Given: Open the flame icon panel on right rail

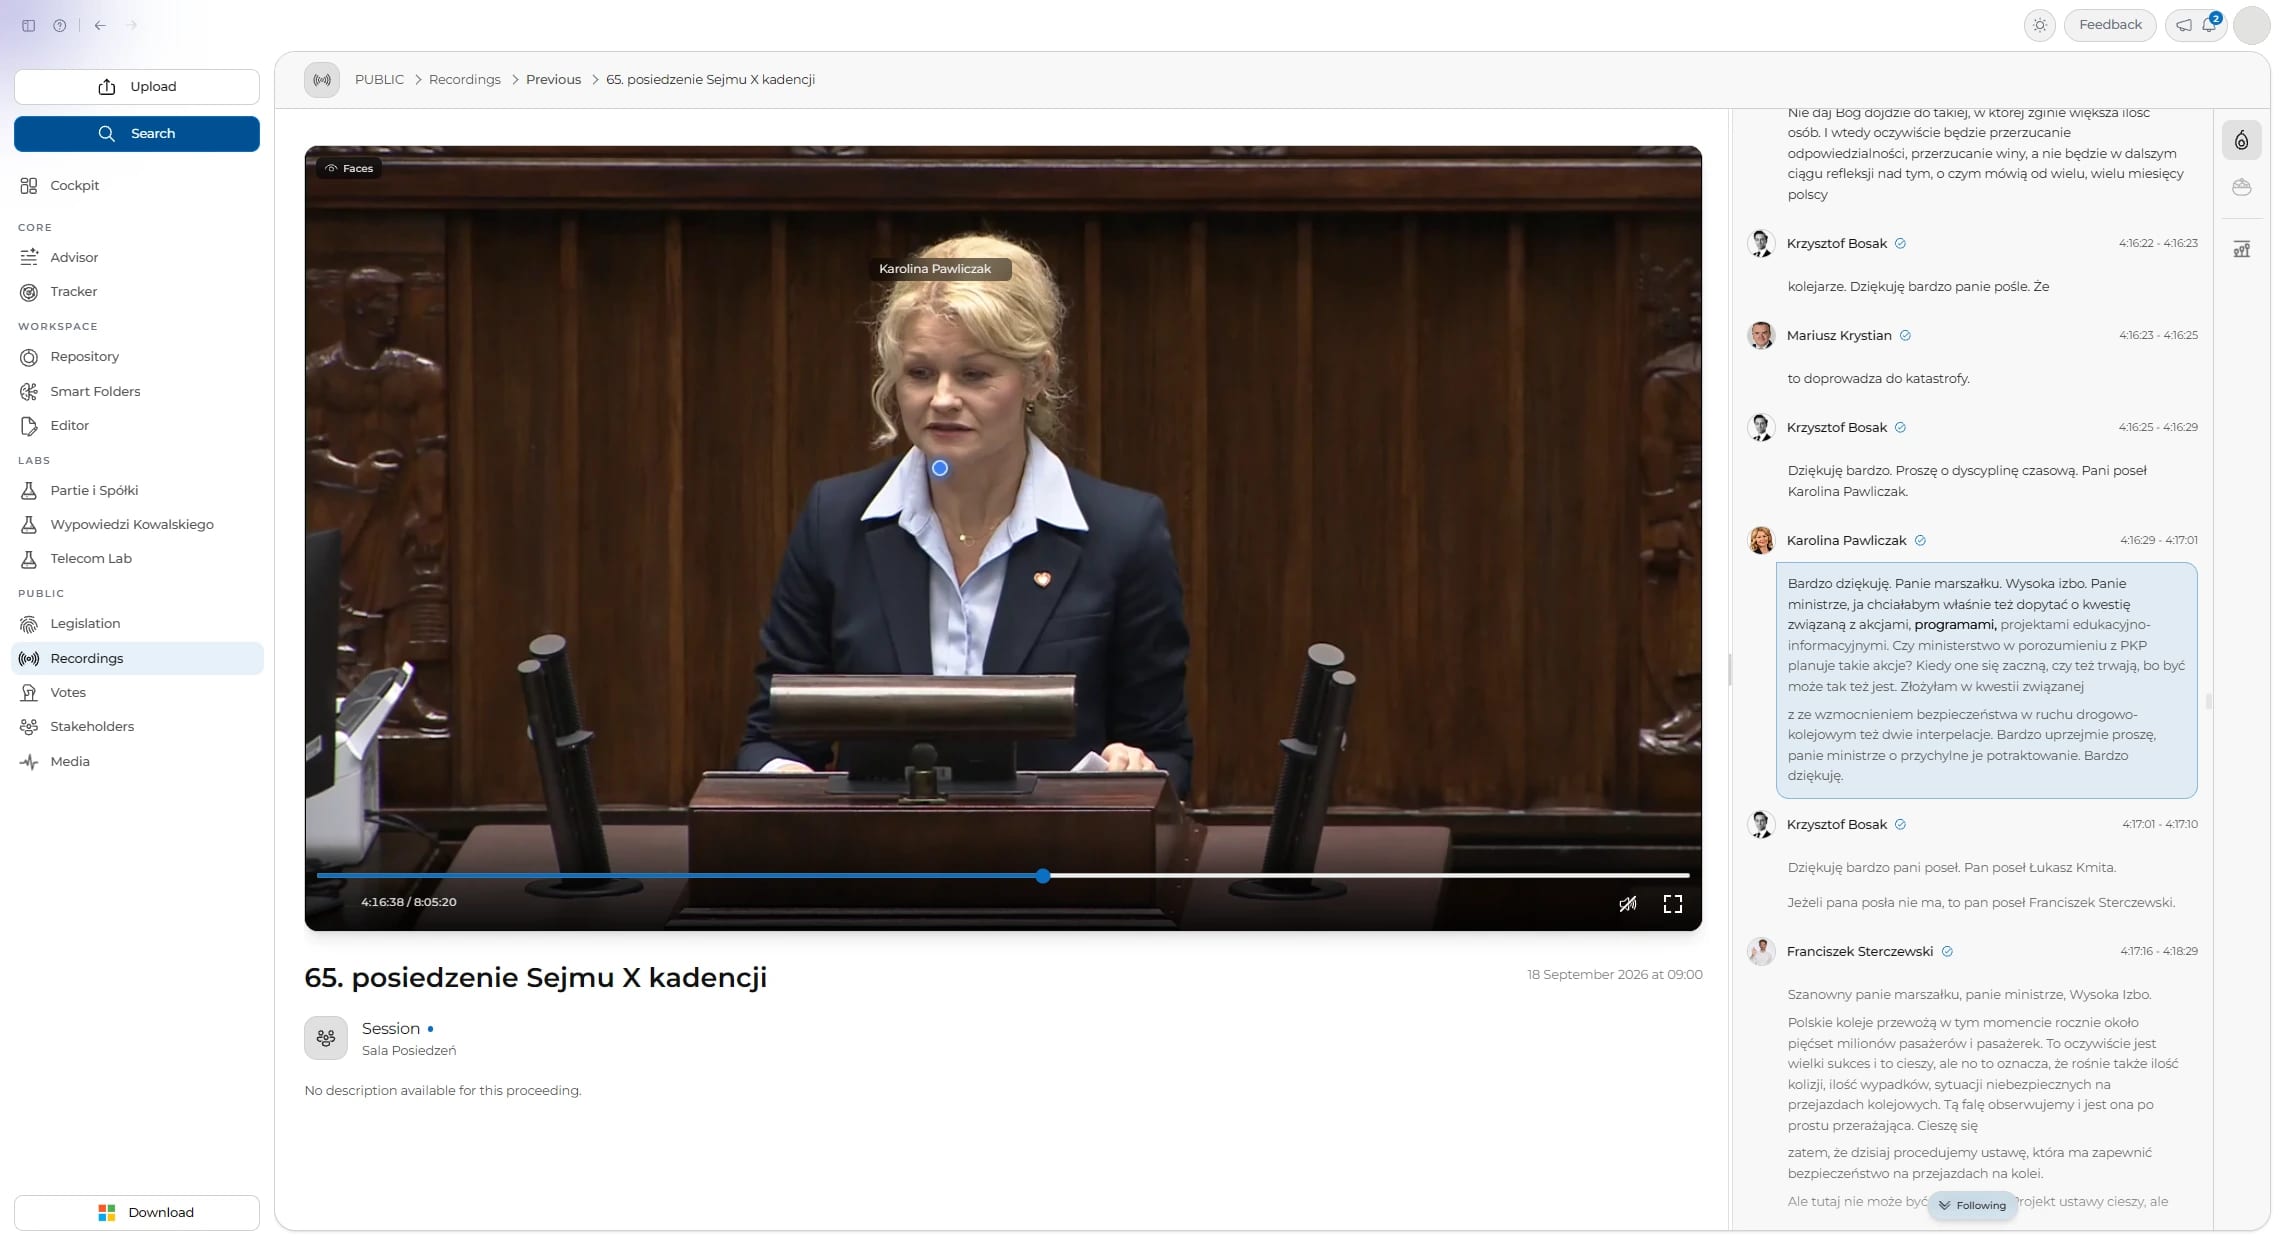Looking at the screenshot, I should [x=2242, y=141].
